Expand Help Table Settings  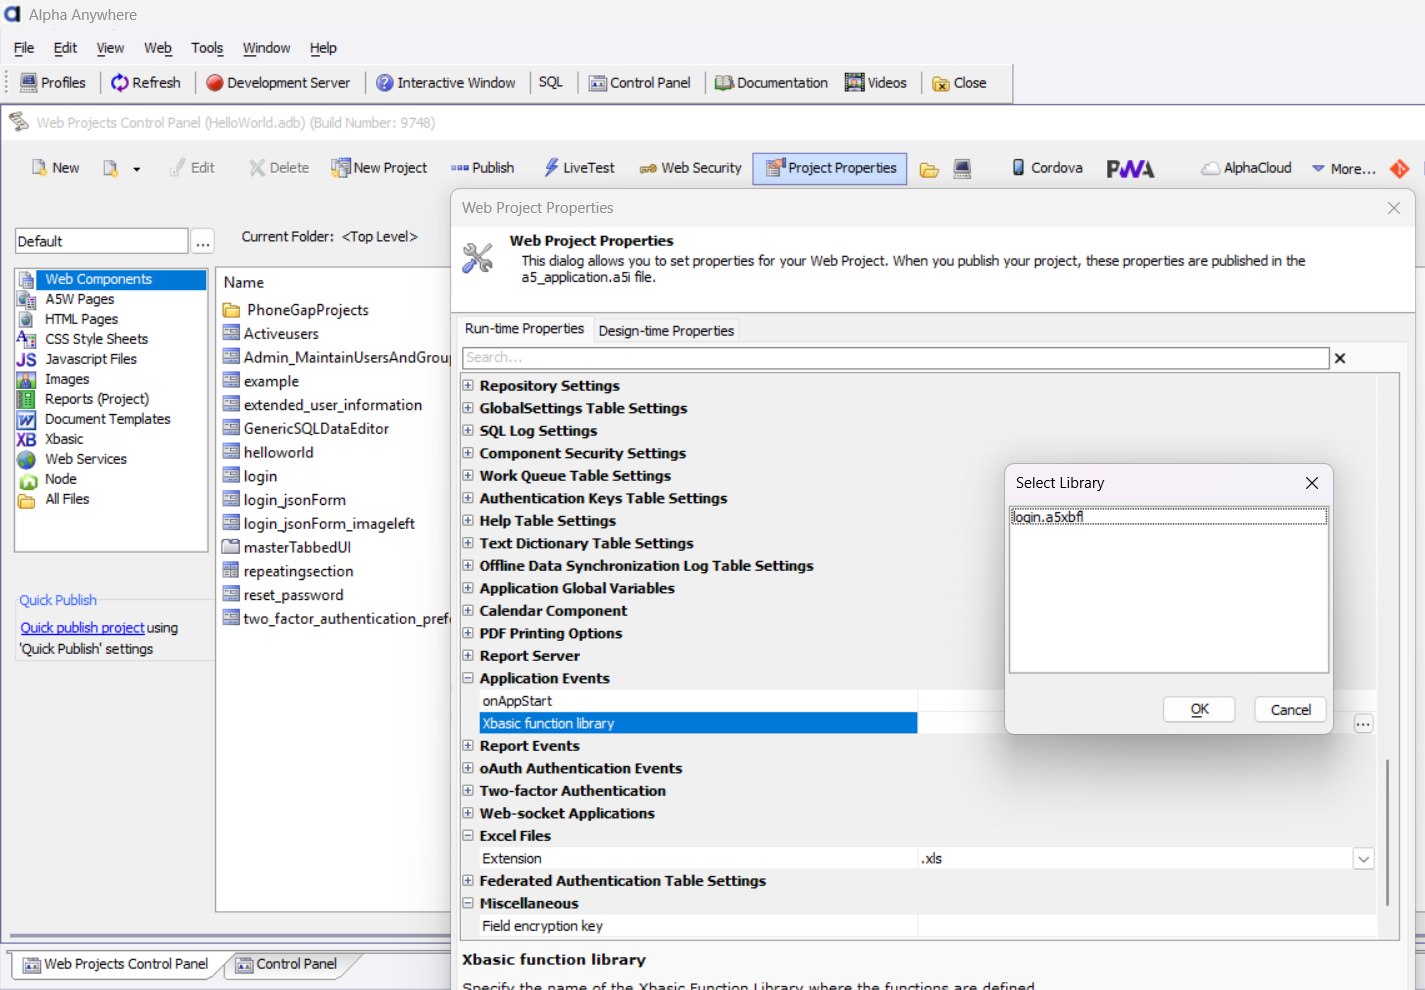point(468,521)
